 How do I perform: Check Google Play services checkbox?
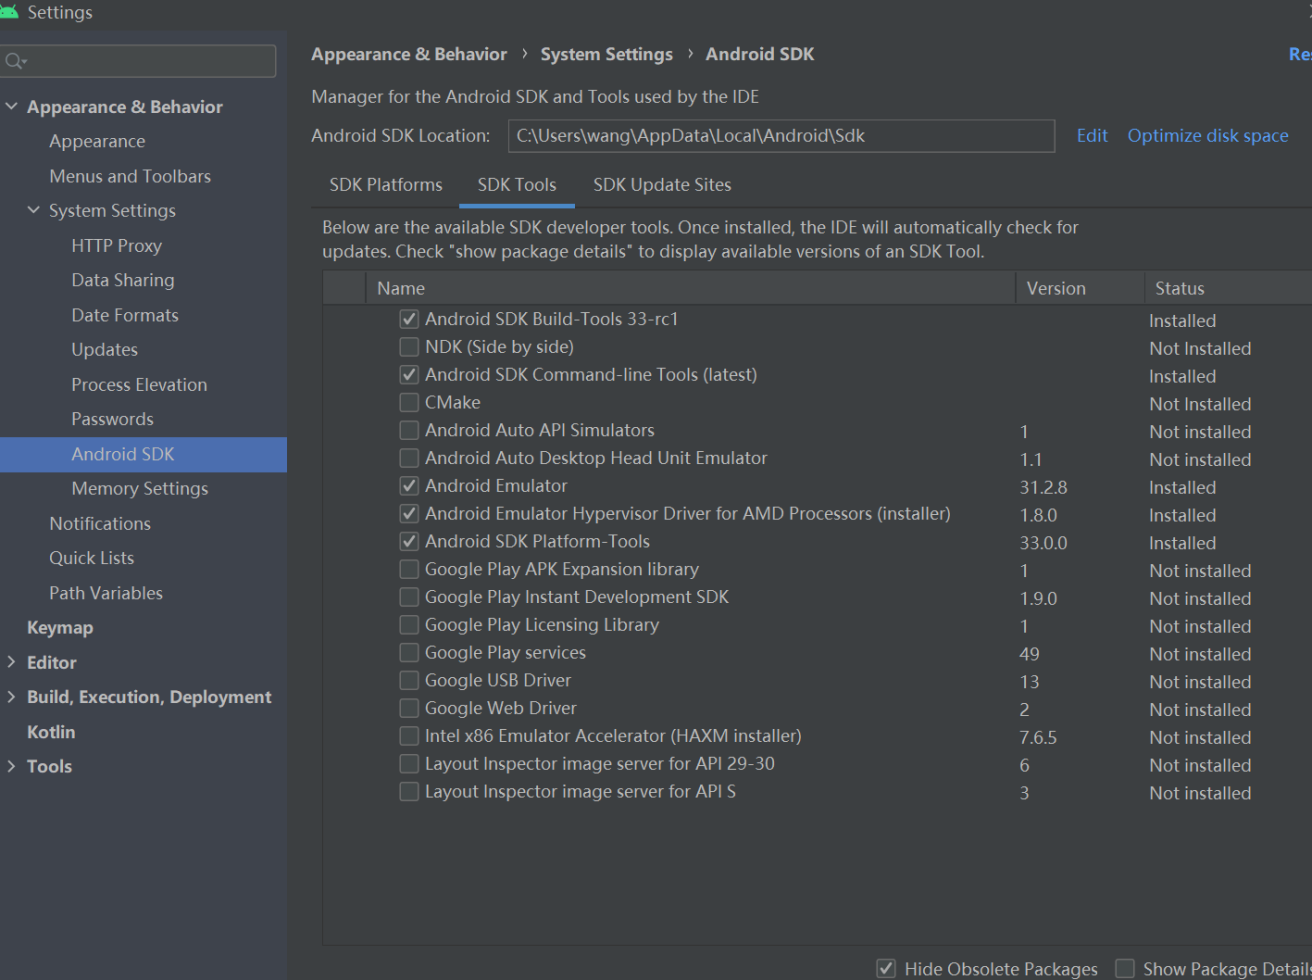pyautogui.click(x=409, y=653)
